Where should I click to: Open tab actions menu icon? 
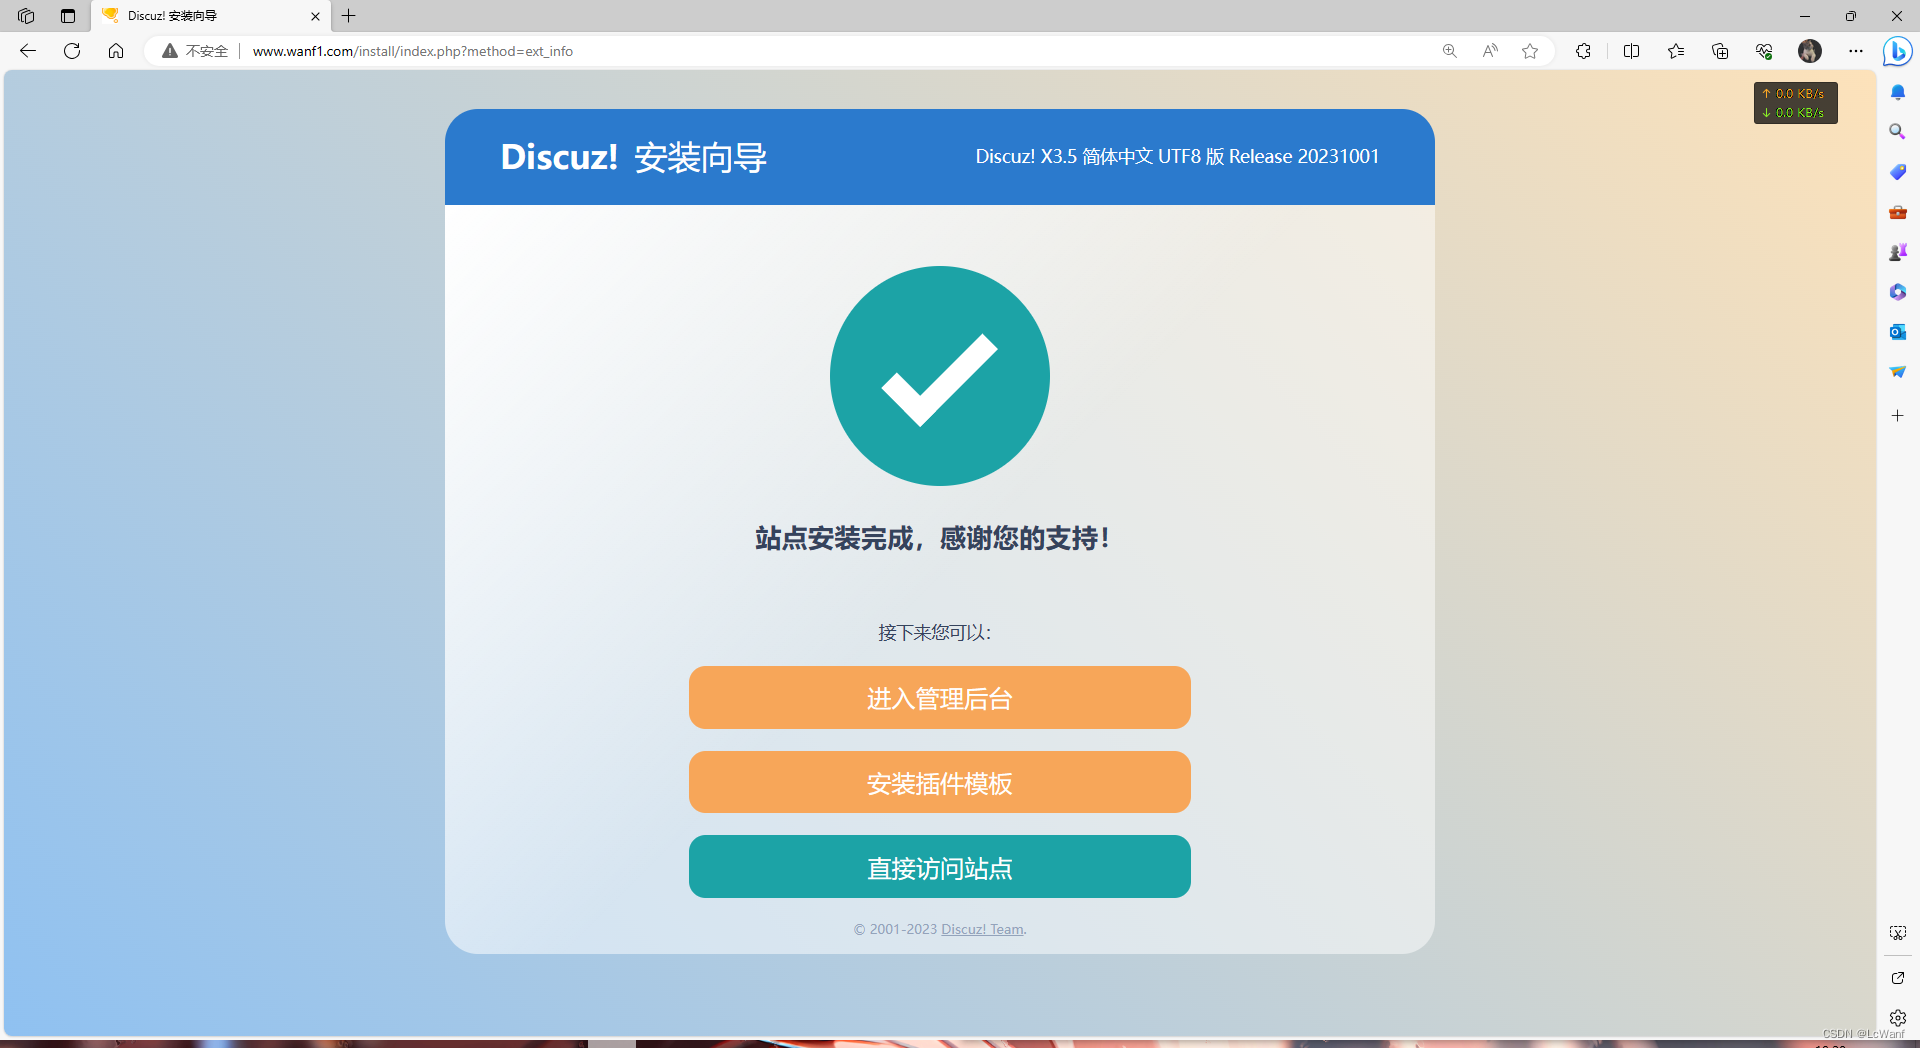coord(68,16)
